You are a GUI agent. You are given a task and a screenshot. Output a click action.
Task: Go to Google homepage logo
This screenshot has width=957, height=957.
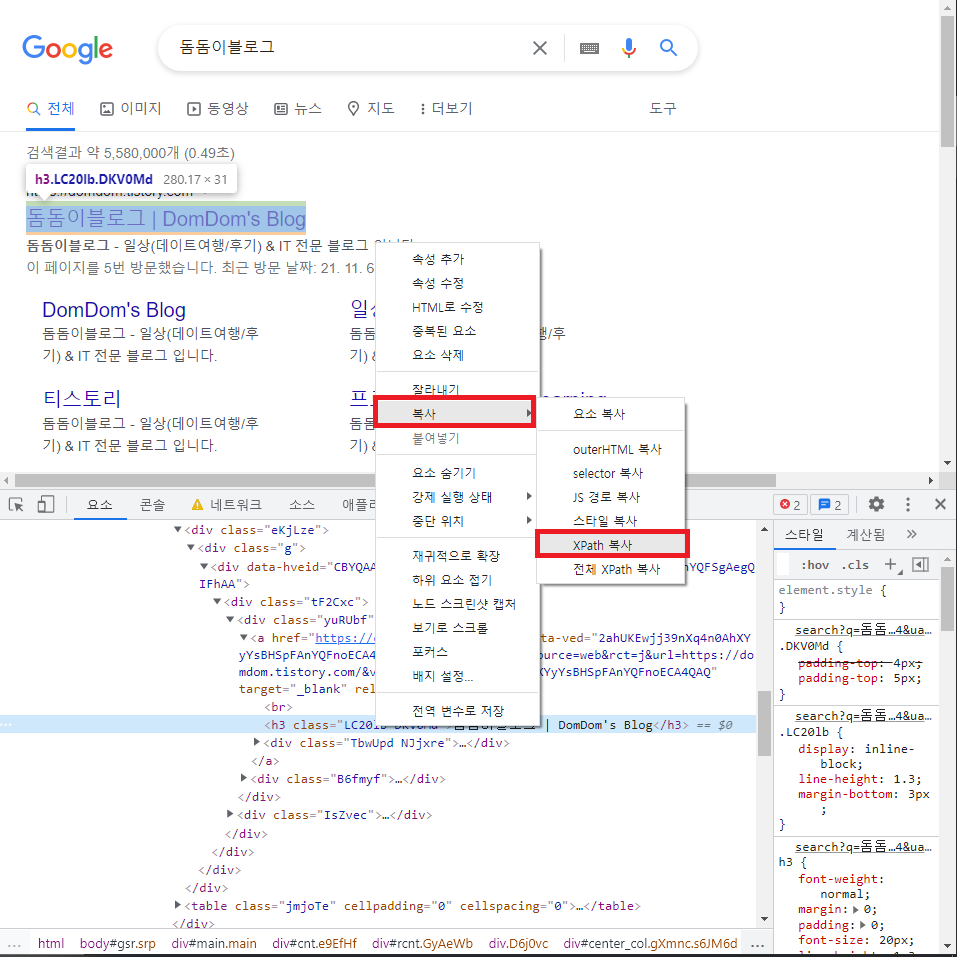(67, 49)
